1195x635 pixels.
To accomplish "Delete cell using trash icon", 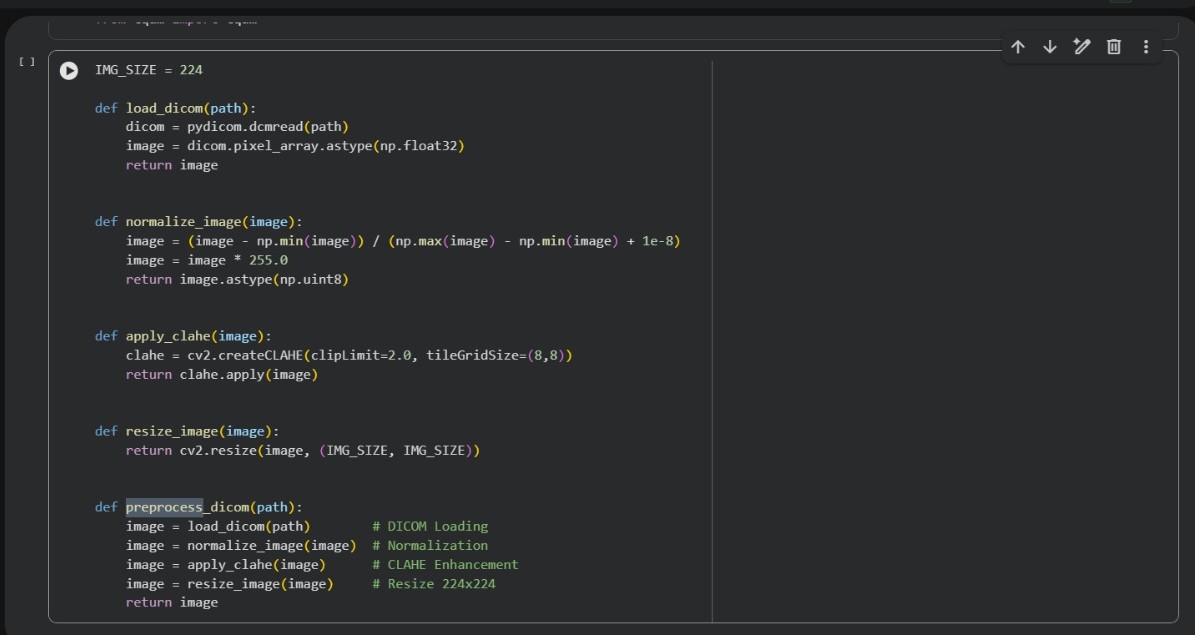I will [1113, 47].
